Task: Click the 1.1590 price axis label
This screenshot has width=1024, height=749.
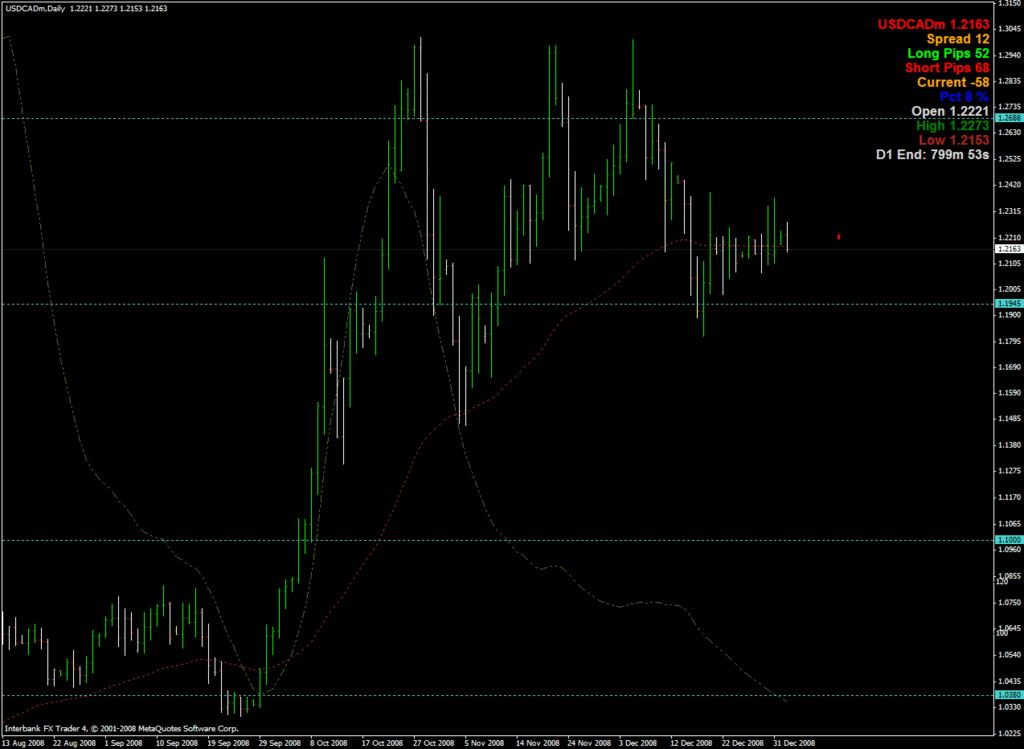Action: [x=1009, y=393]
